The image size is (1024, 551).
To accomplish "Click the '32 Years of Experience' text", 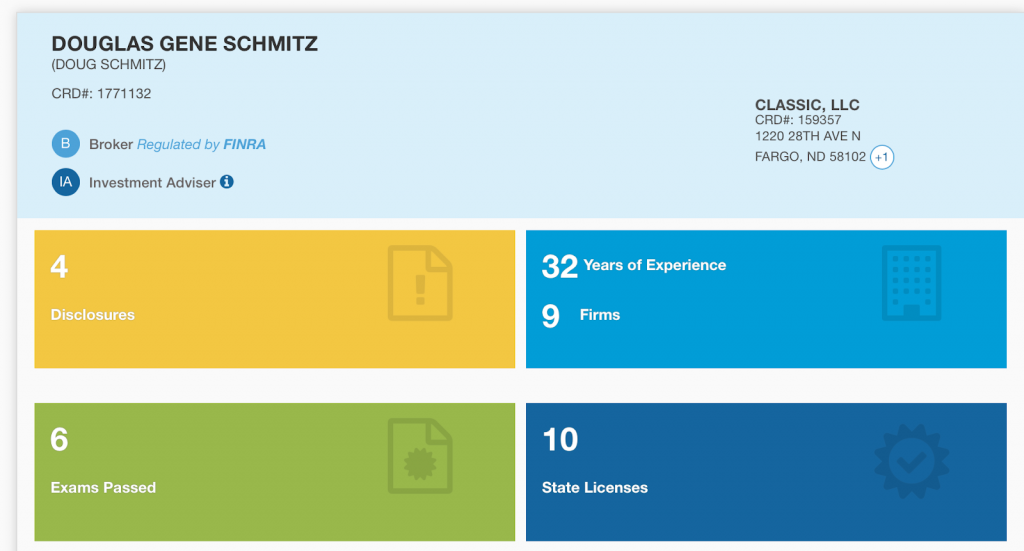I will [x=634, y=266].
